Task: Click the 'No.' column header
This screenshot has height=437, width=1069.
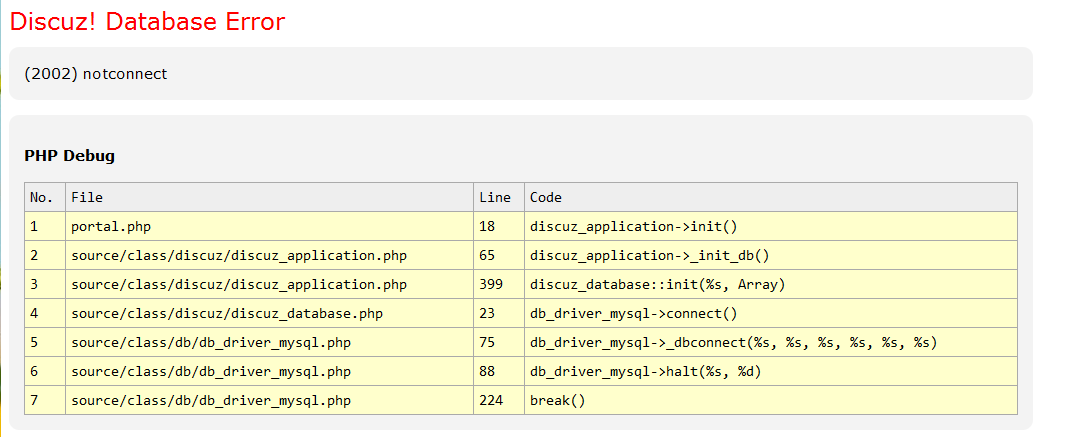Action: 45,197
